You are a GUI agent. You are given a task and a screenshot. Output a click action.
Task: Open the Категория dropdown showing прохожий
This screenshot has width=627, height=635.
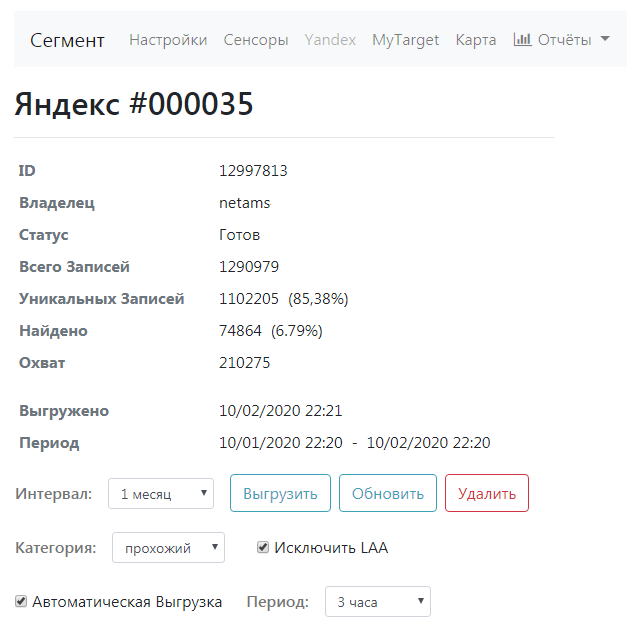coord(168,548)
